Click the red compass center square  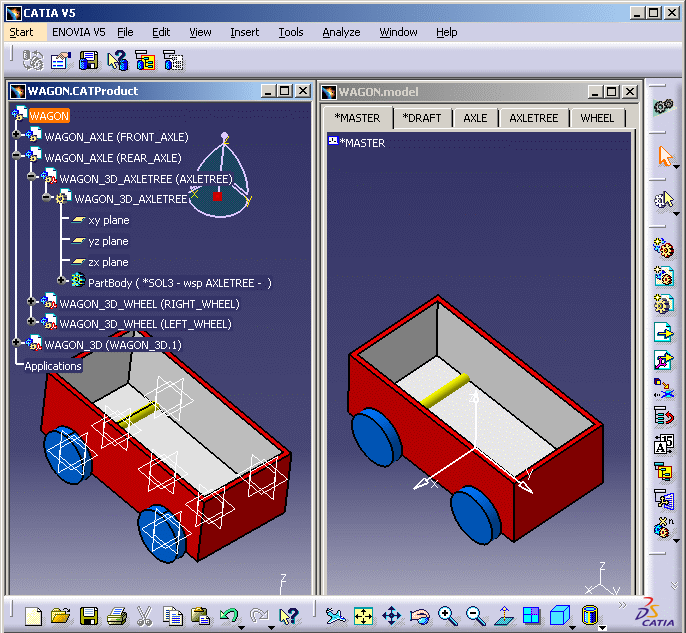[217, 197]
